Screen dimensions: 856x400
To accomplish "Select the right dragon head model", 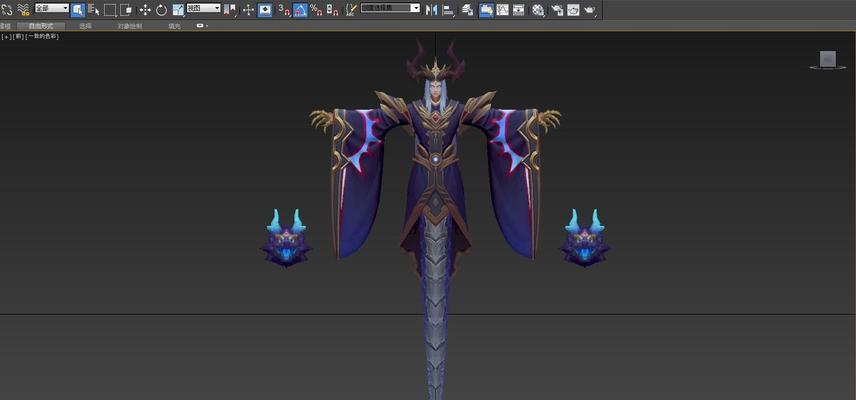I will click(585, 238).
